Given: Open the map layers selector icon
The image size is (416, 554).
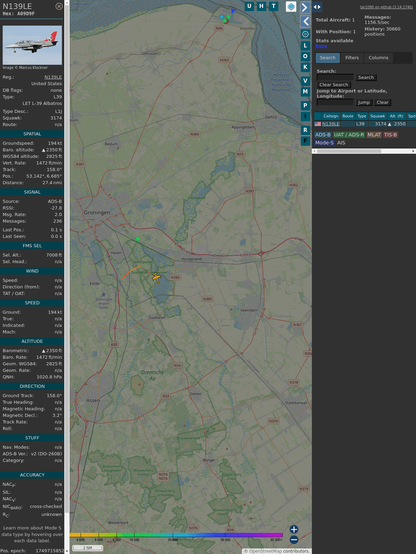Looking at the screenshot, I should tap(291, 7).
